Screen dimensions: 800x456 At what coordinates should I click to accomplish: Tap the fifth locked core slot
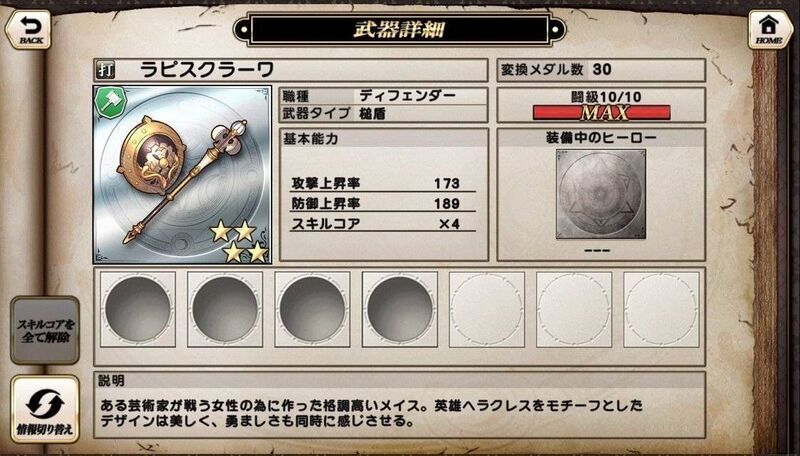coord(487,309)
